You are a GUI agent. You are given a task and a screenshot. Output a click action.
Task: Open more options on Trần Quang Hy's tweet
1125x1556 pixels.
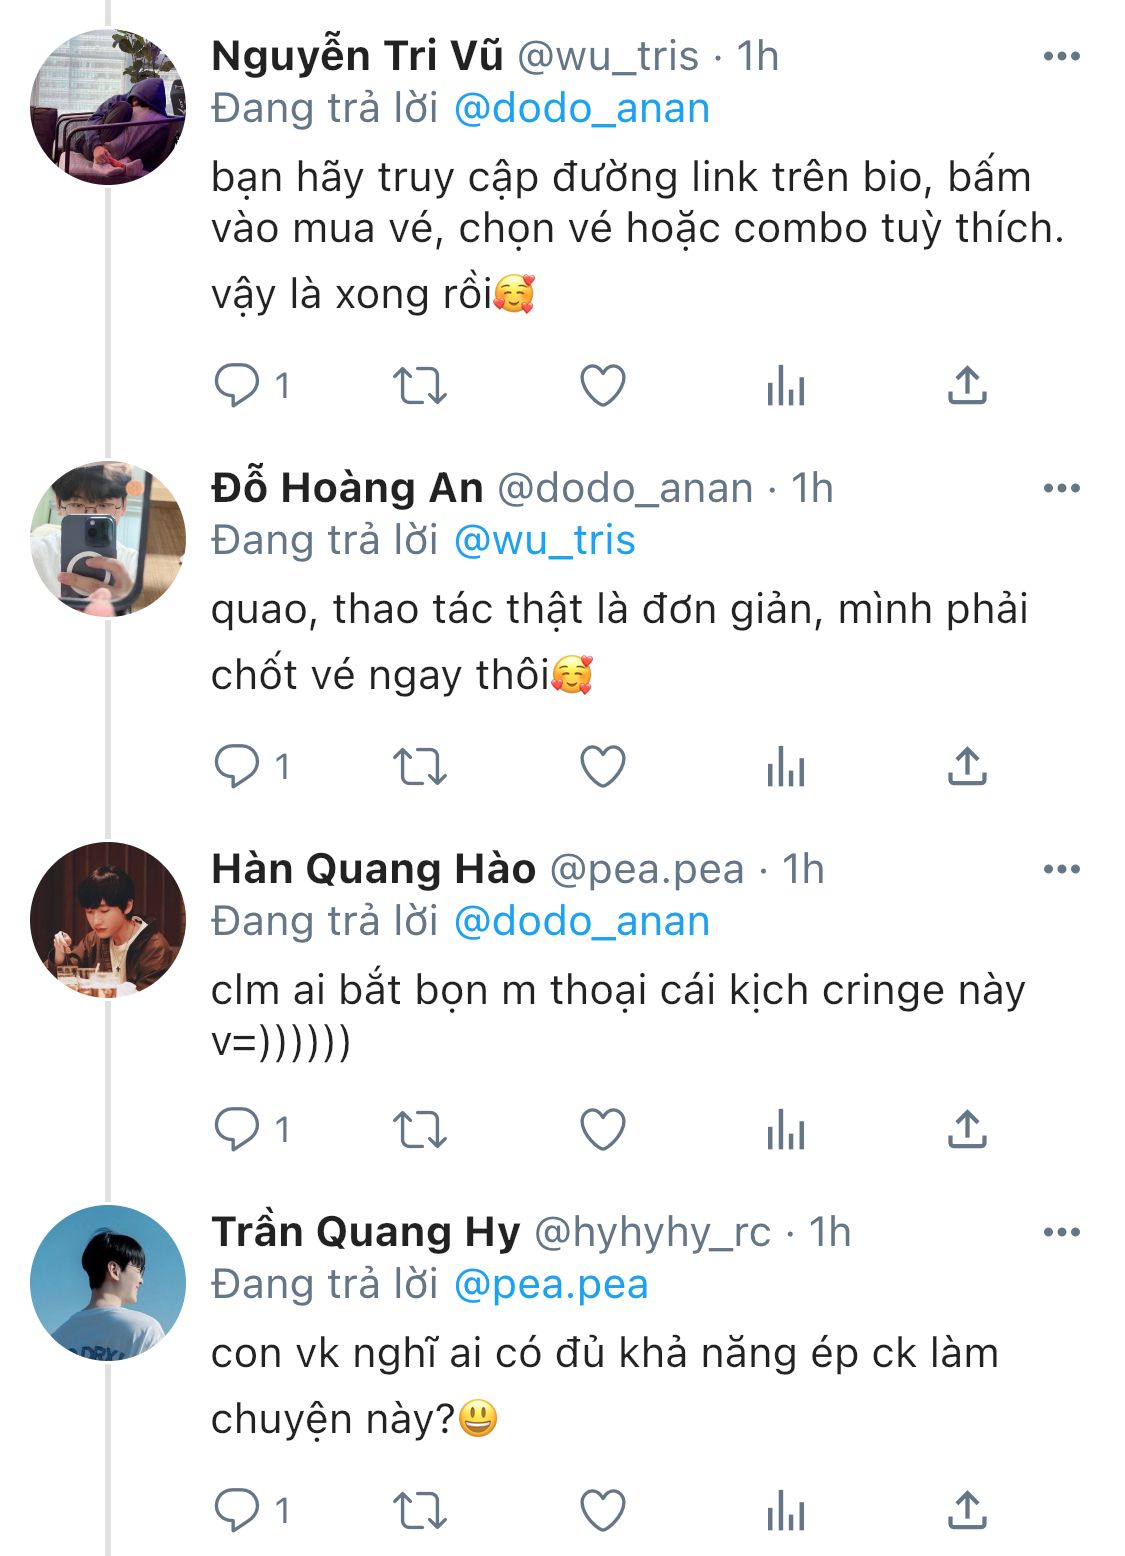pos(1061,1232)
